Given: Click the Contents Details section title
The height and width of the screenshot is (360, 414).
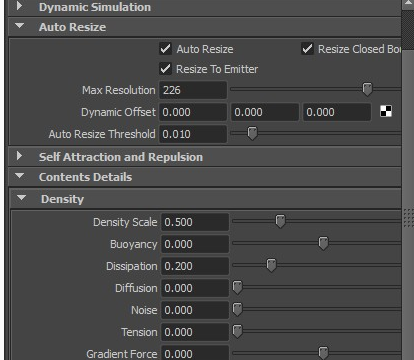Looking at the screenshot, I should (x=85, y=177).
